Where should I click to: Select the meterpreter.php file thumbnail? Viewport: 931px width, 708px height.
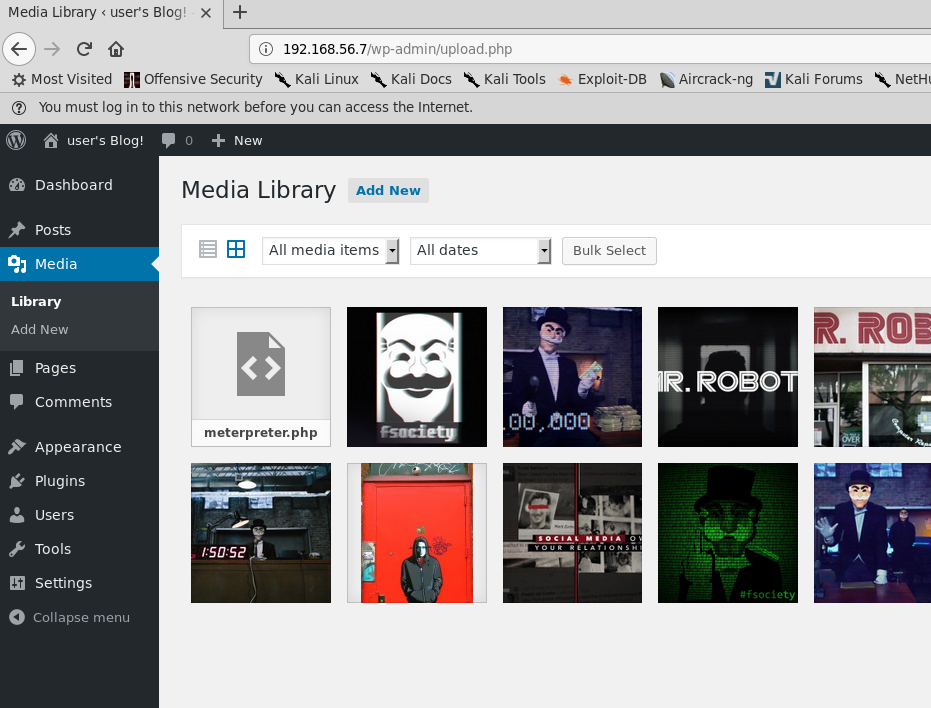point(261,377)
